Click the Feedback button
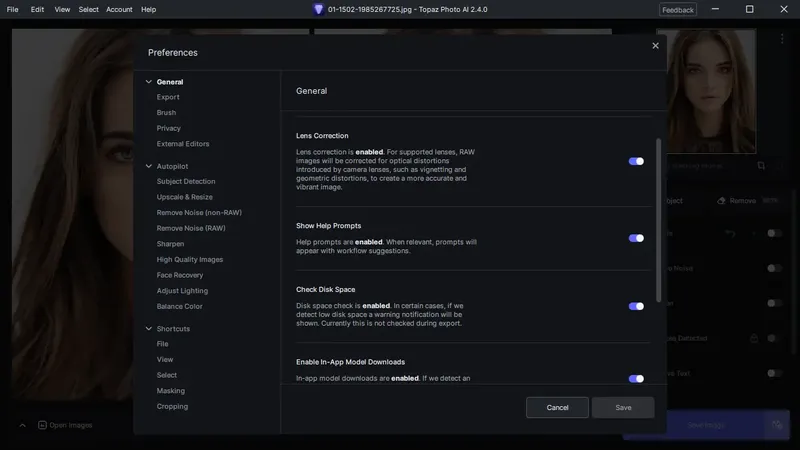Viewport: 800px width, 450px height. coord(677,9)
